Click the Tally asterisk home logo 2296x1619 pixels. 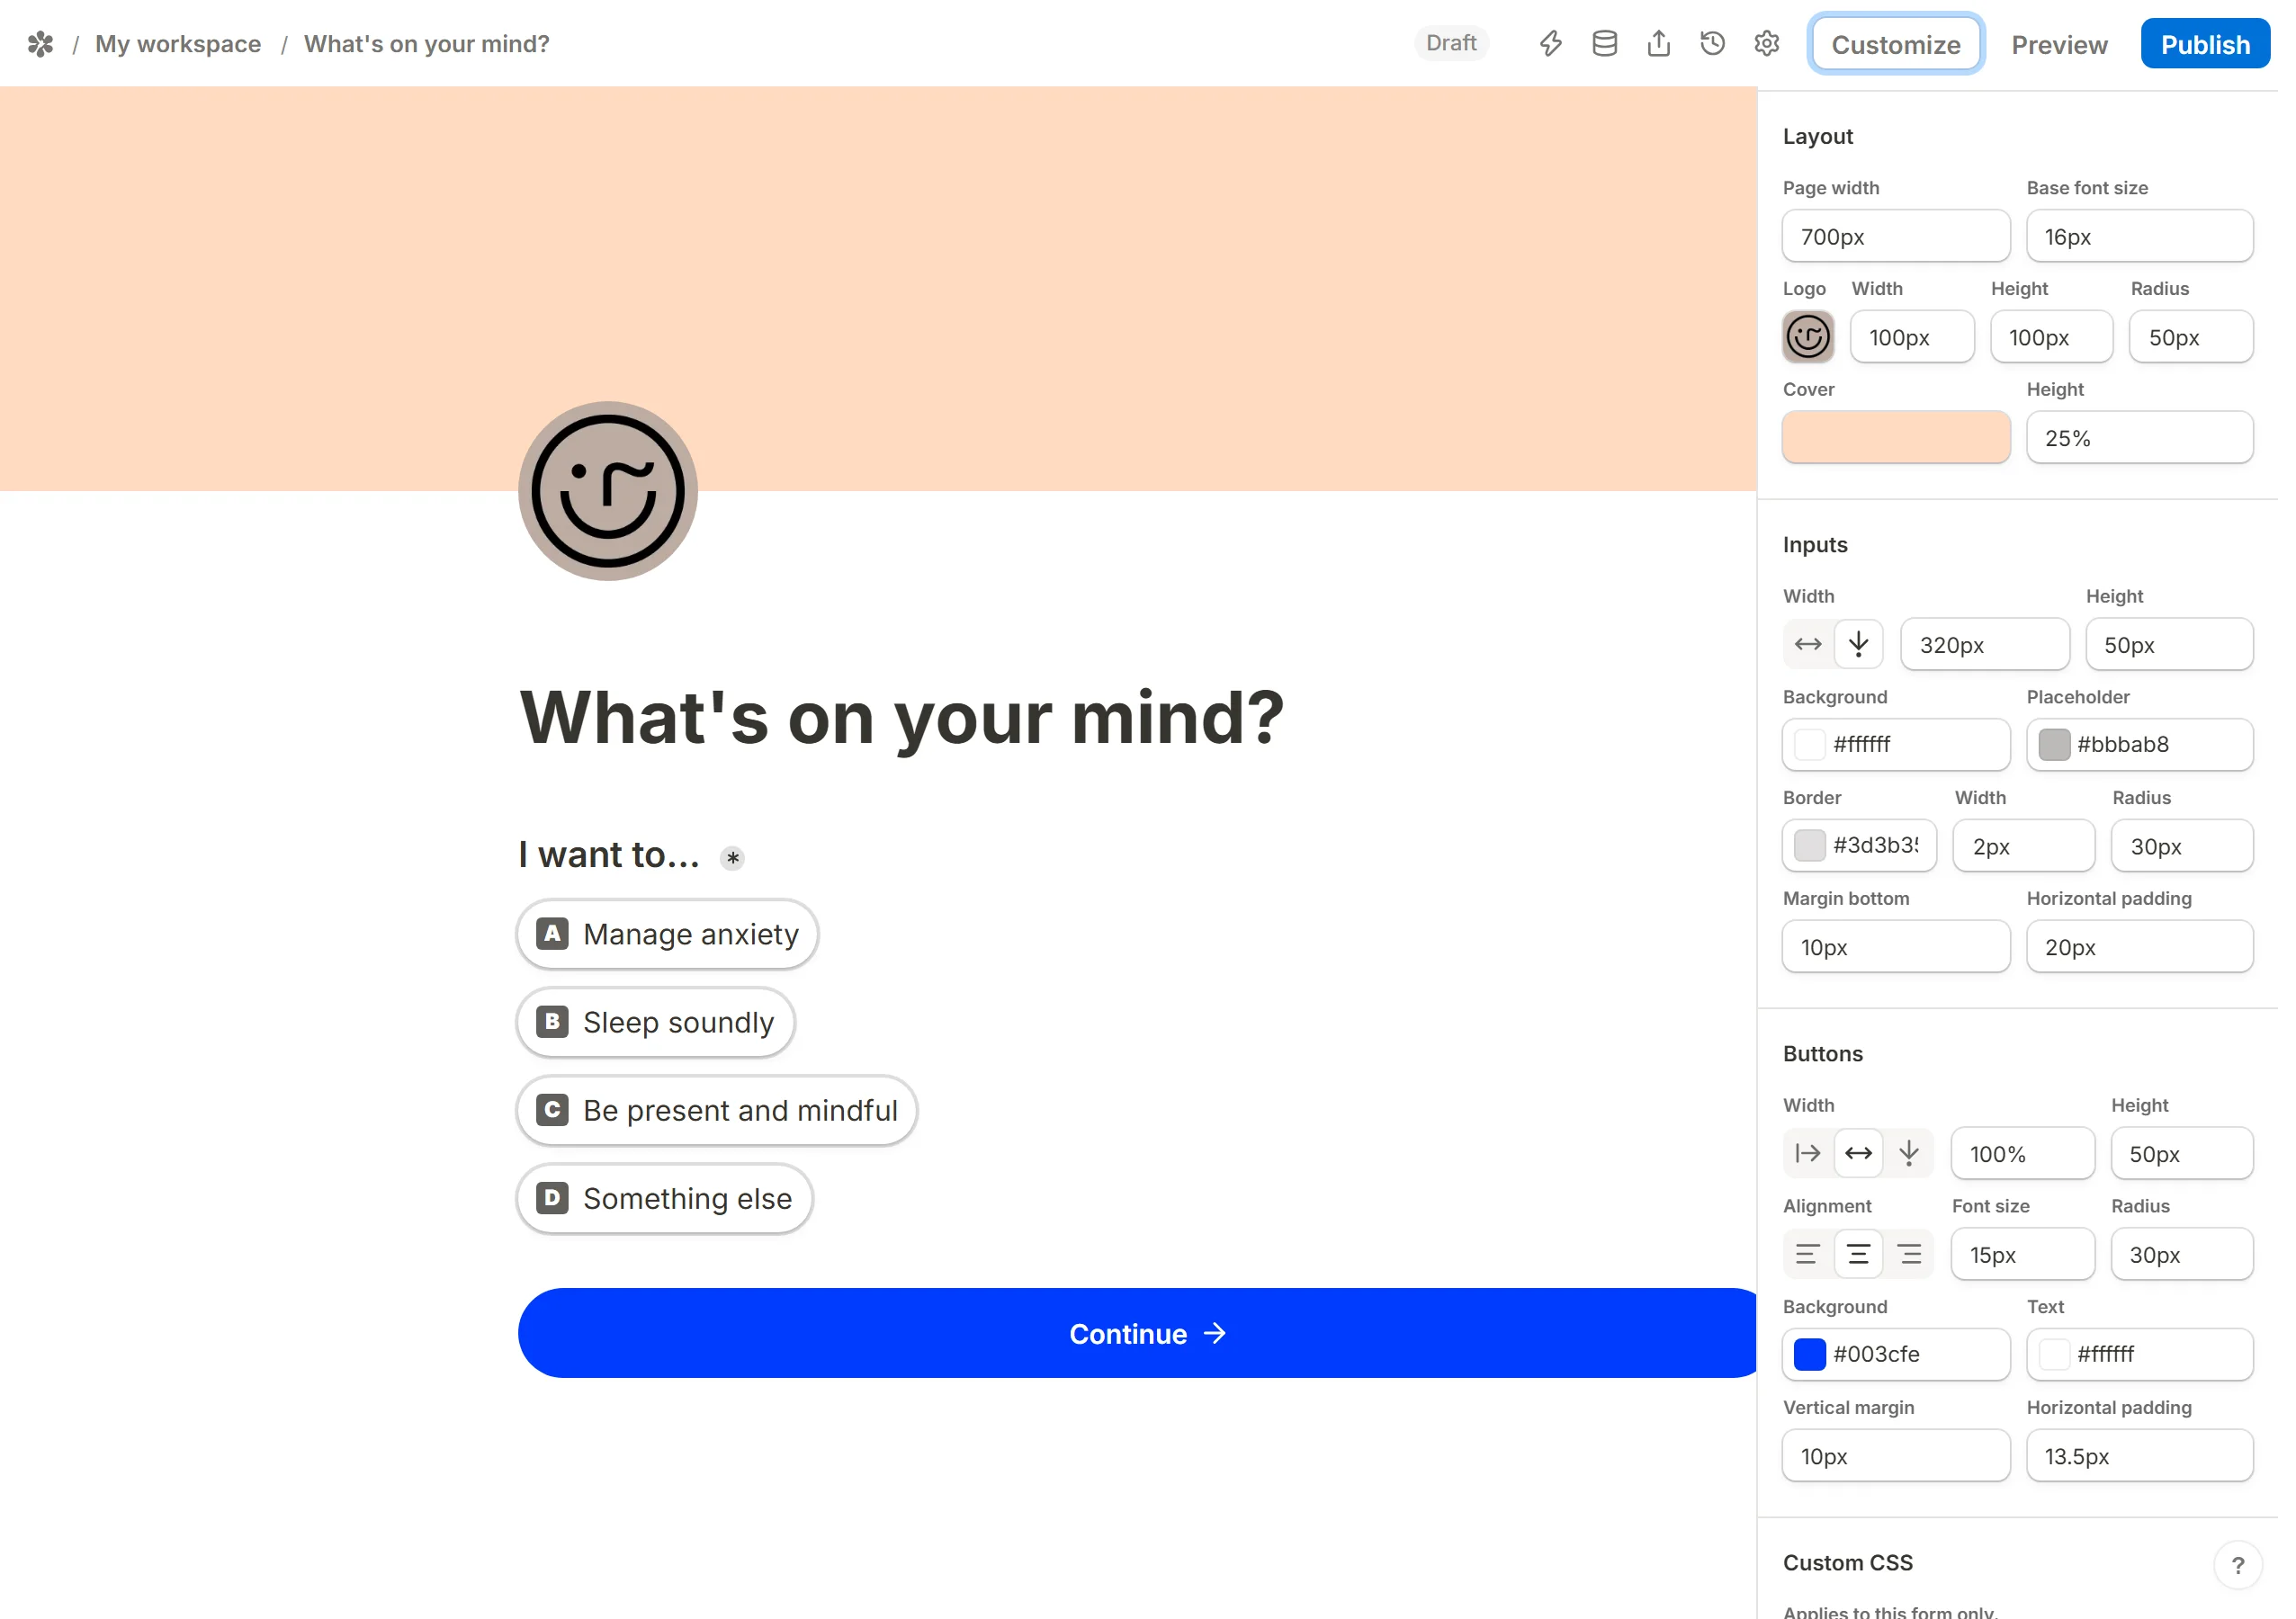[x=40, y=44]
